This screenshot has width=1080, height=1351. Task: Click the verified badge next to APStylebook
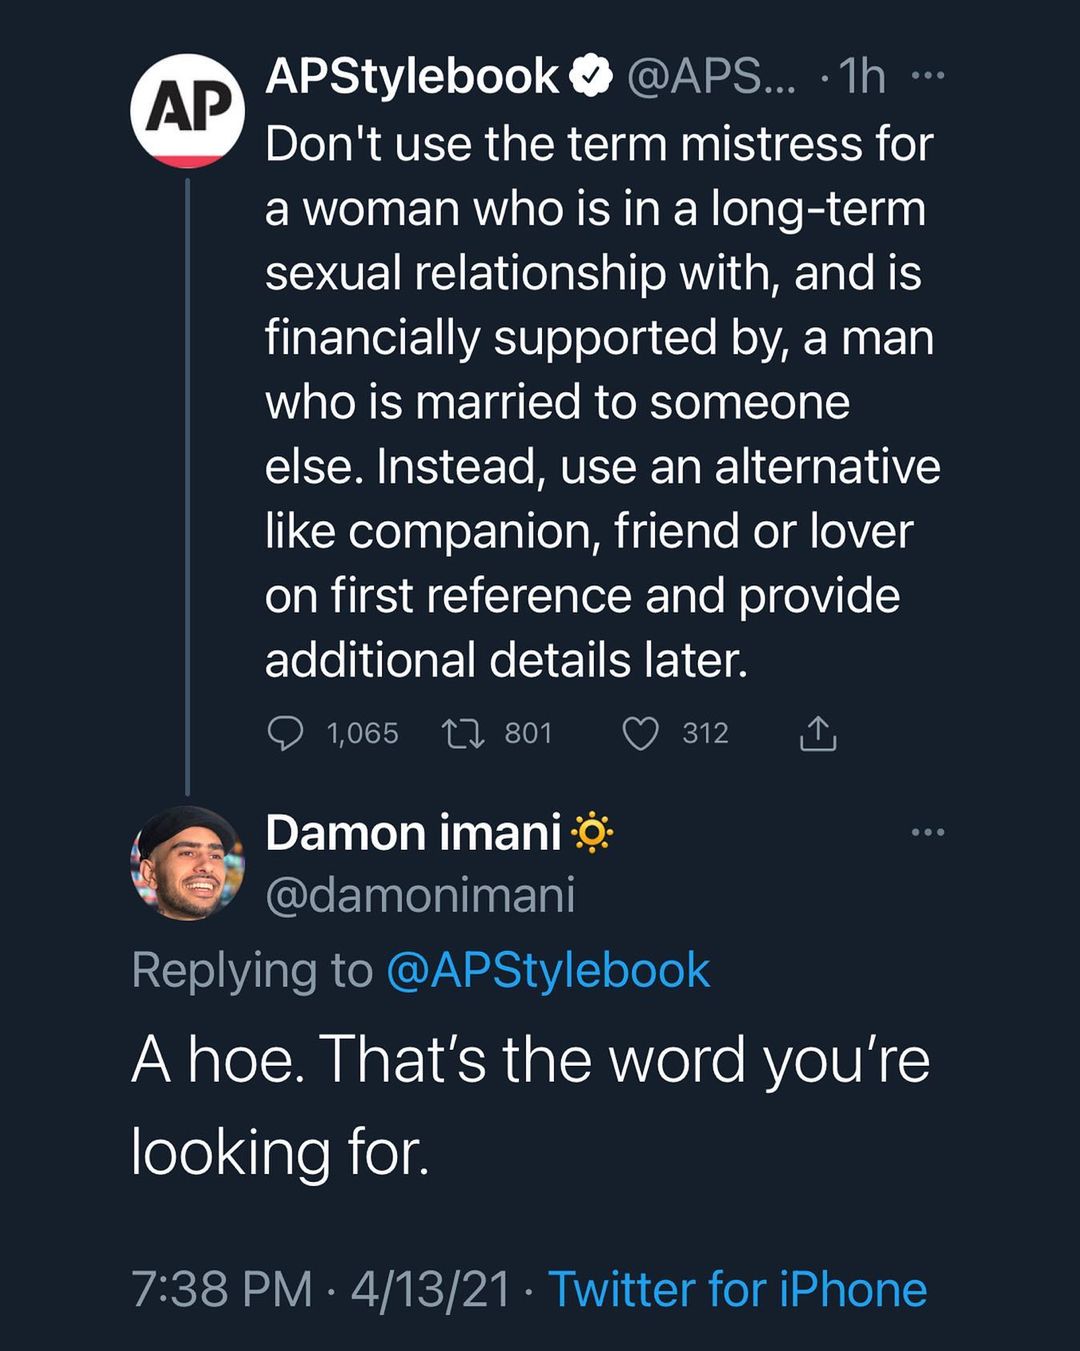(x=591, y=77)
